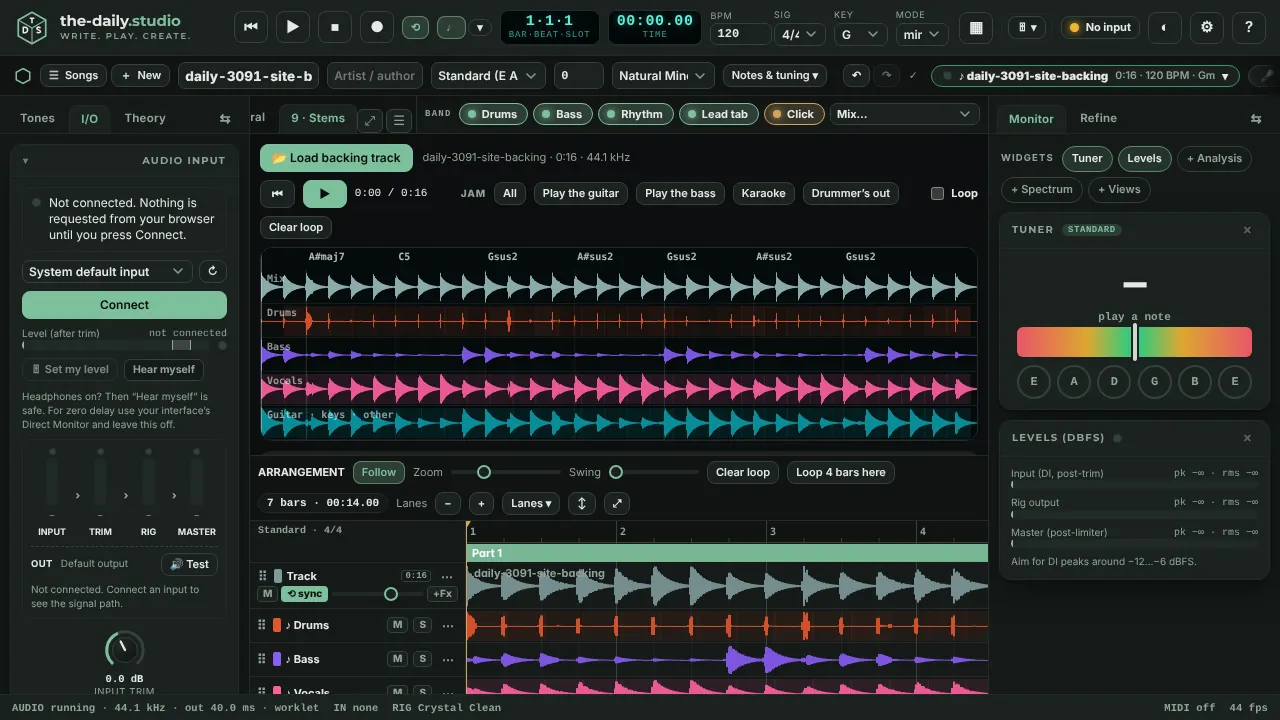This screenshot has width=1280, height=720.
Task: Switch to the Refine tab
Action: tap(1098, 118)
